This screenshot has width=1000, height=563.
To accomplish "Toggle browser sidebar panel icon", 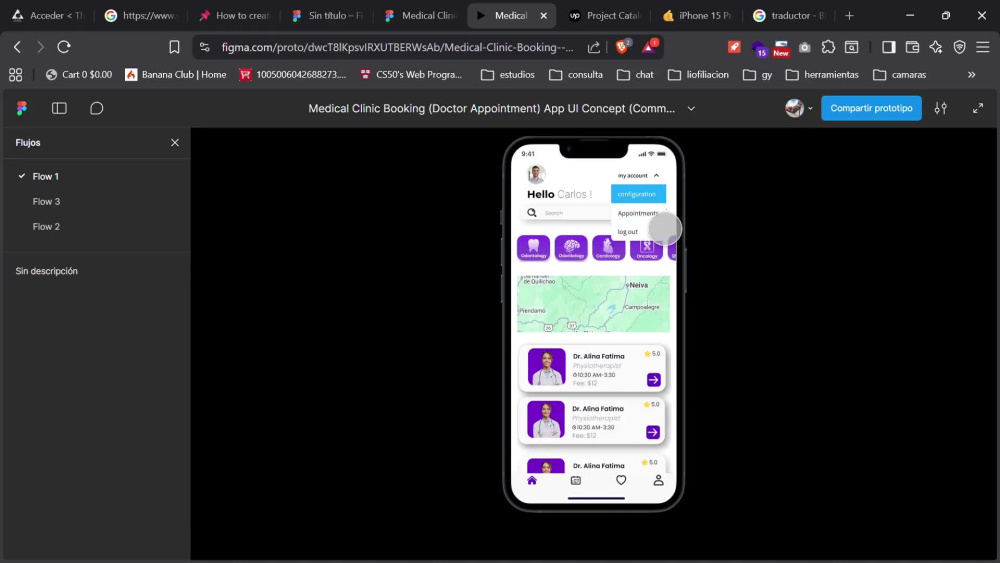I will [888, 47].
